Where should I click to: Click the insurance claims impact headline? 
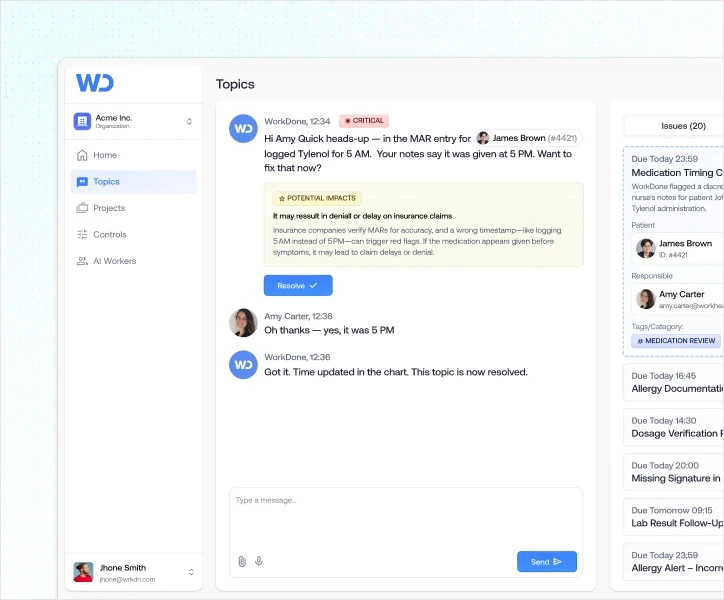(x=362, y=216)
